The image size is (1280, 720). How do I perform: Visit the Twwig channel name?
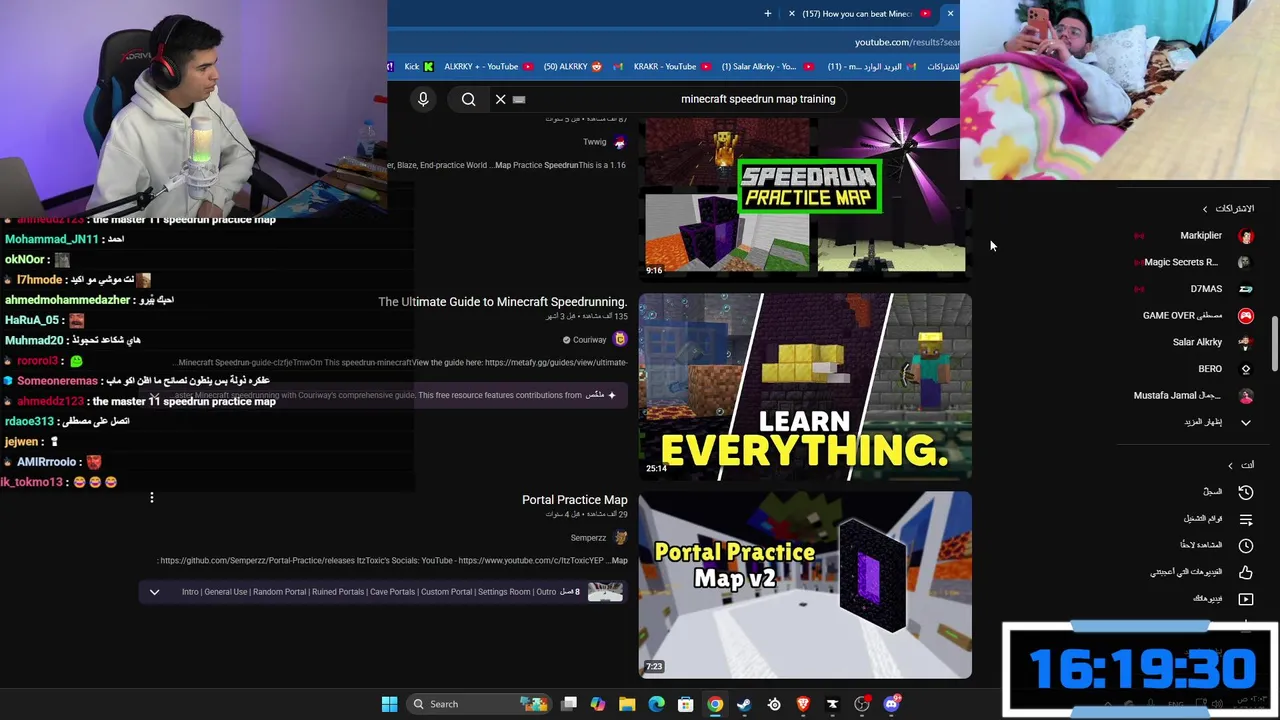click(x=594, y=142)
